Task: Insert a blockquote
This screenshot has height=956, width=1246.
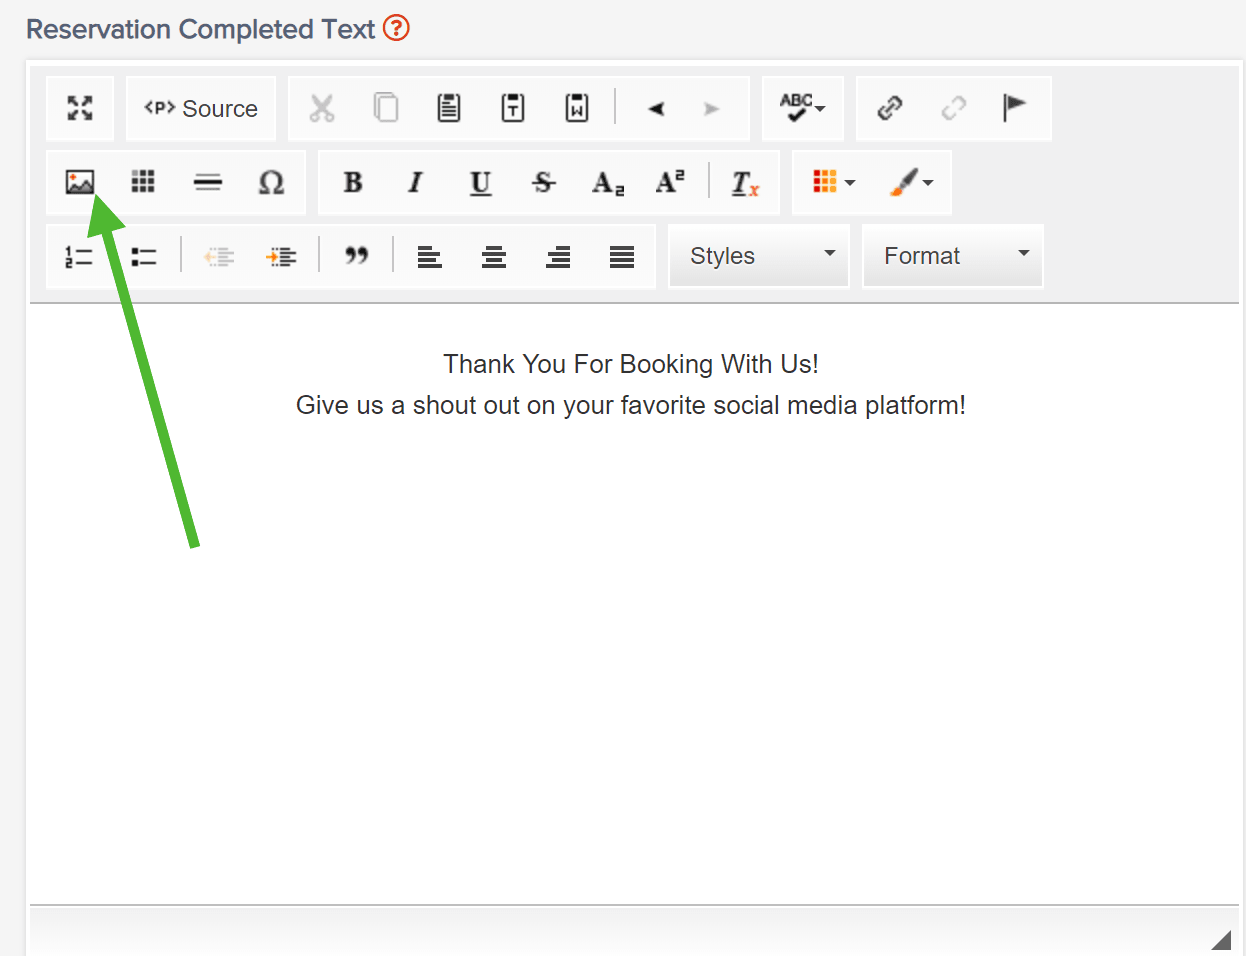Action: click(x=356, y=256)
